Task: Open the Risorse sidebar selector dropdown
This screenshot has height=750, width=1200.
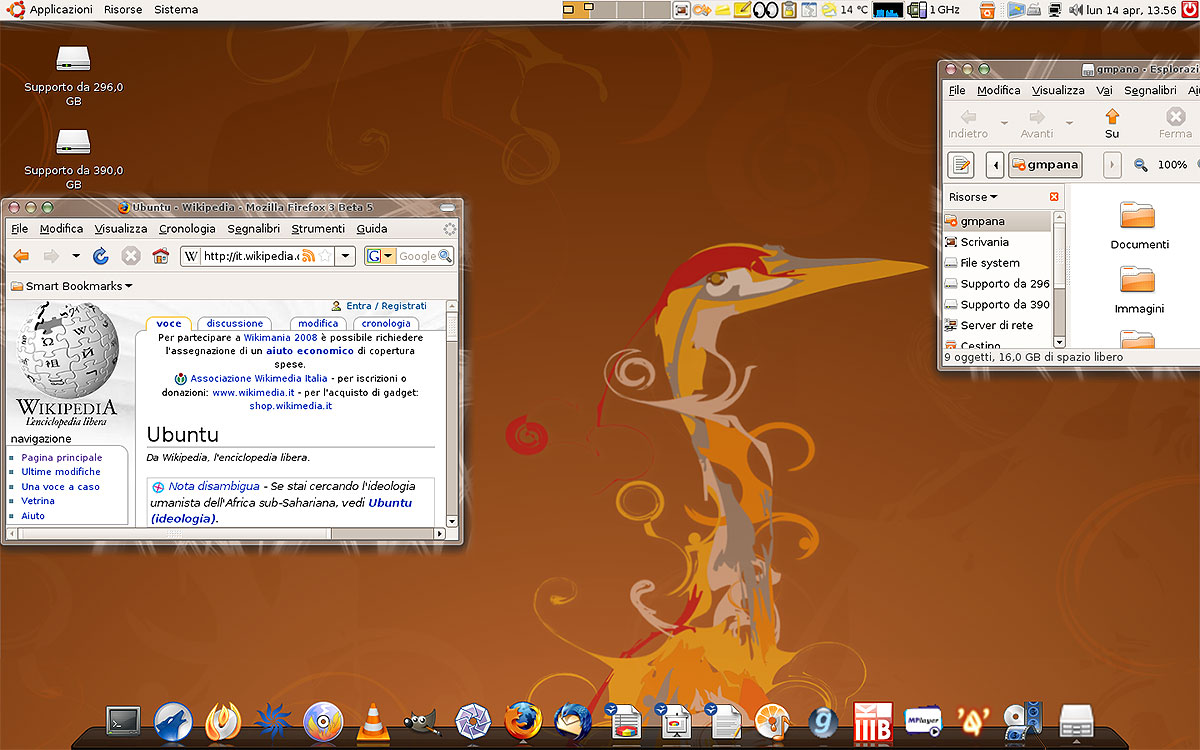Action: (973, 197)
